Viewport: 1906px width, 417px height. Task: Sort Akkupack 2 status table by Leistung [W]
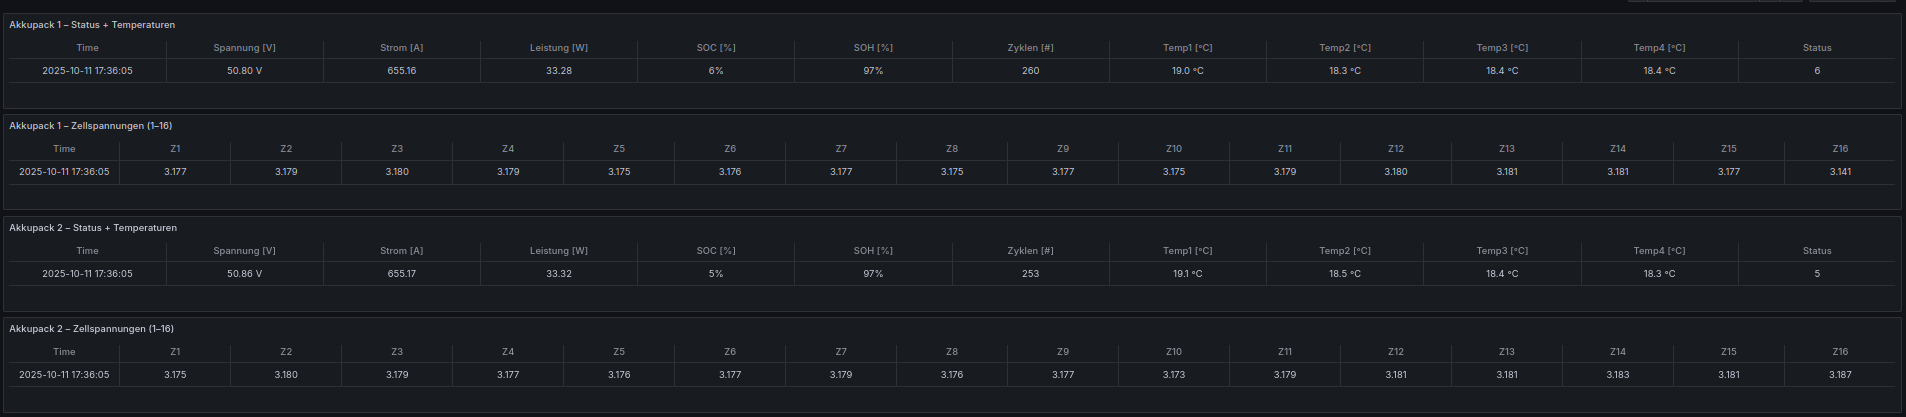tap(558, 251)
